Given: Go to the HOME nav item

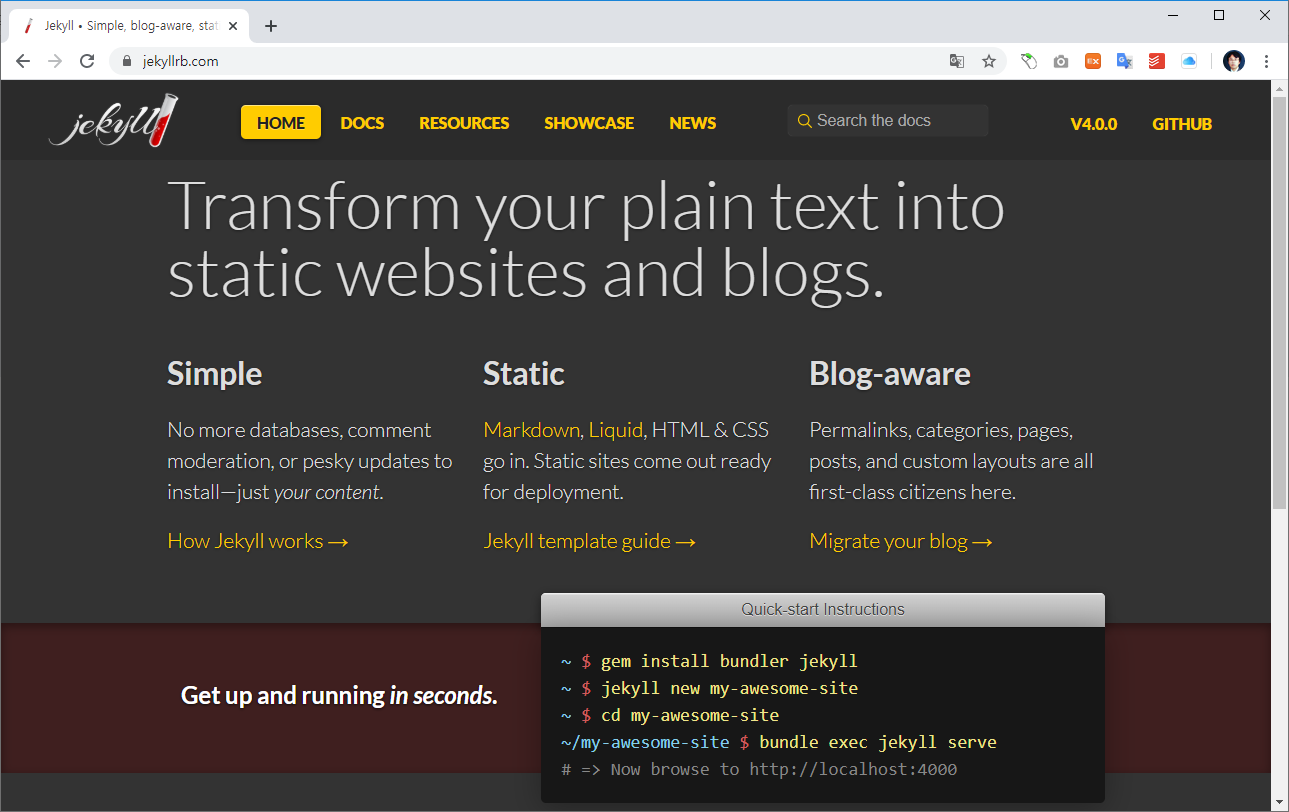Looking at the screenshot, I should tap(281, 122).
